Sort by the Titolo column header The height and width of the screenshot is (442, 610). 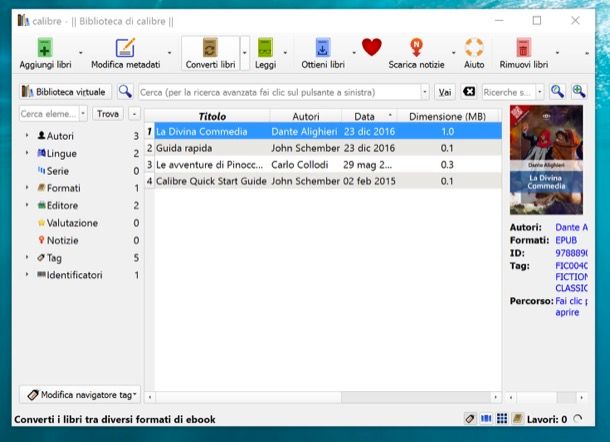(212, 116)
